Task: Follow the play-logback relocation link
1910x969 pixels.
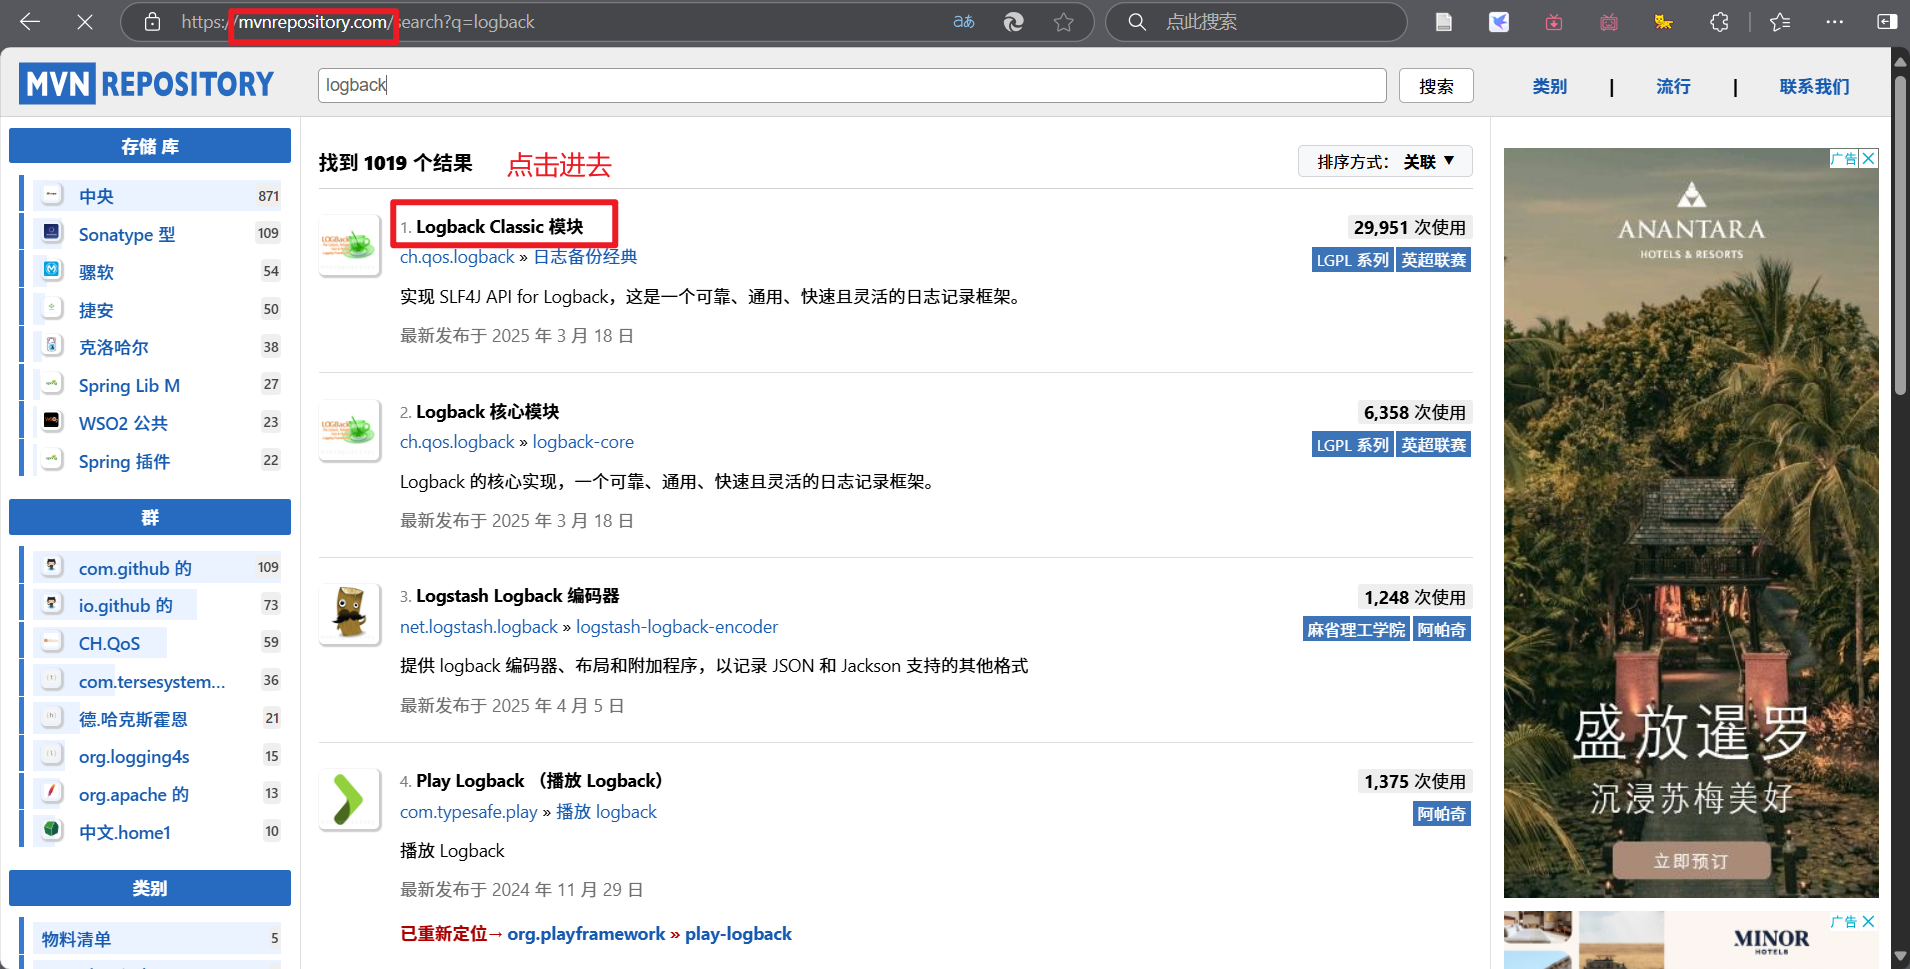Action: [738, 934]
